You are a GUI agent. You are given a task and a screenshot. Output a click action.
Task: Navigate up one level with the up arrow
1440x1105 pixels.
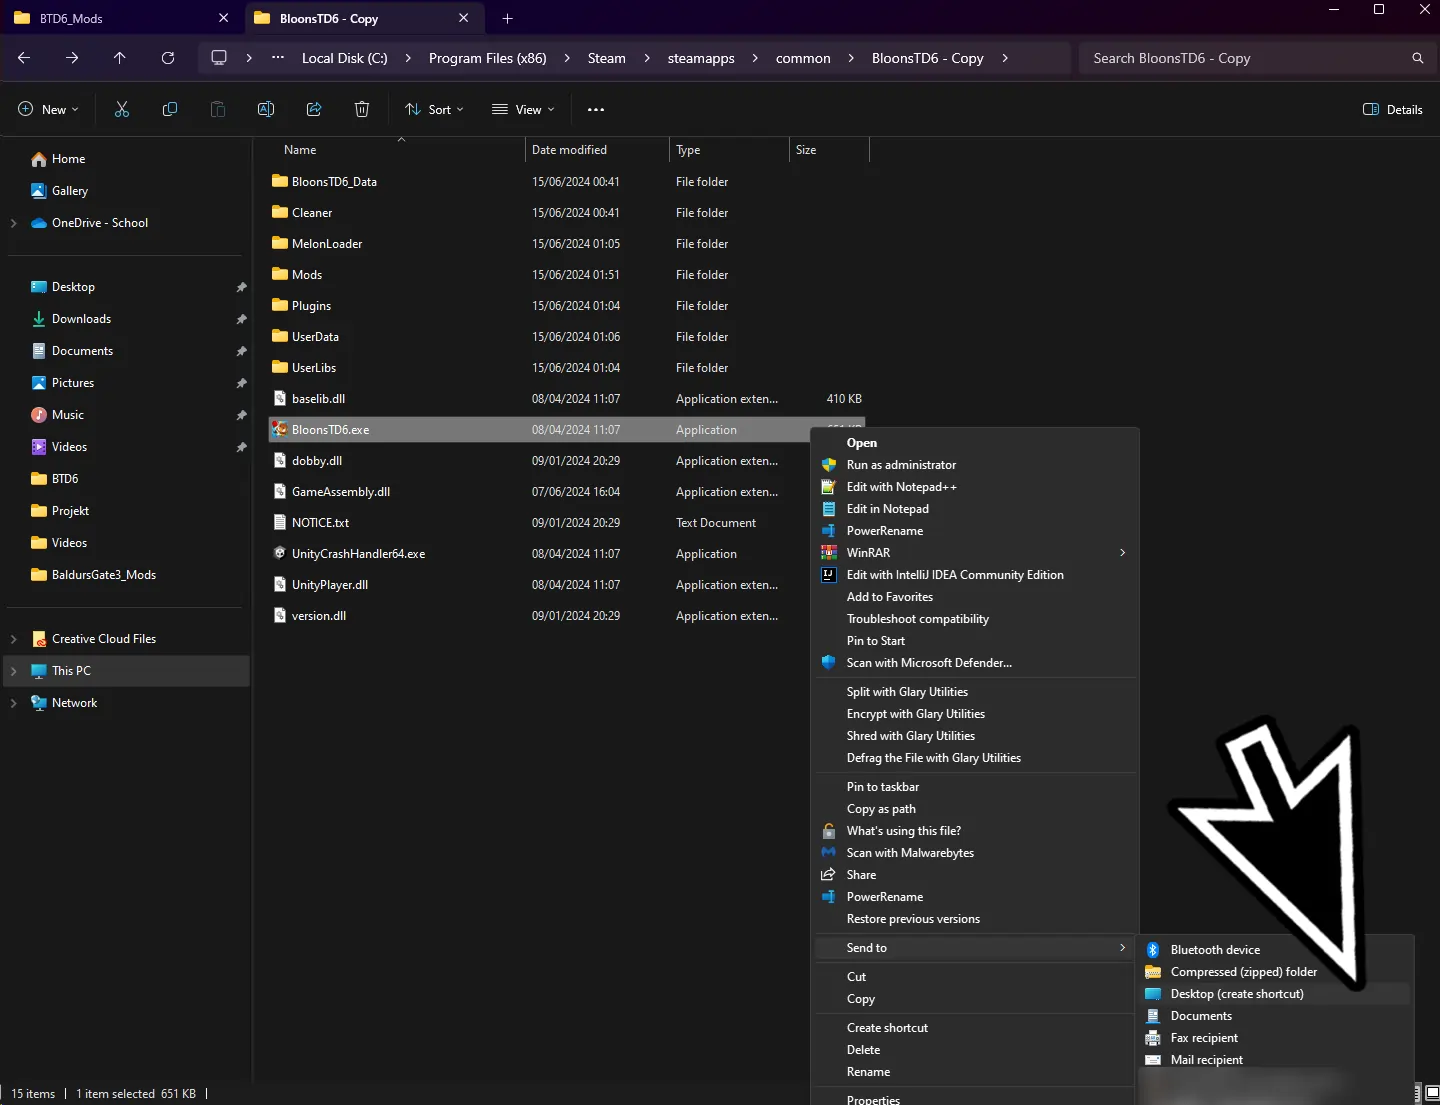119,58
